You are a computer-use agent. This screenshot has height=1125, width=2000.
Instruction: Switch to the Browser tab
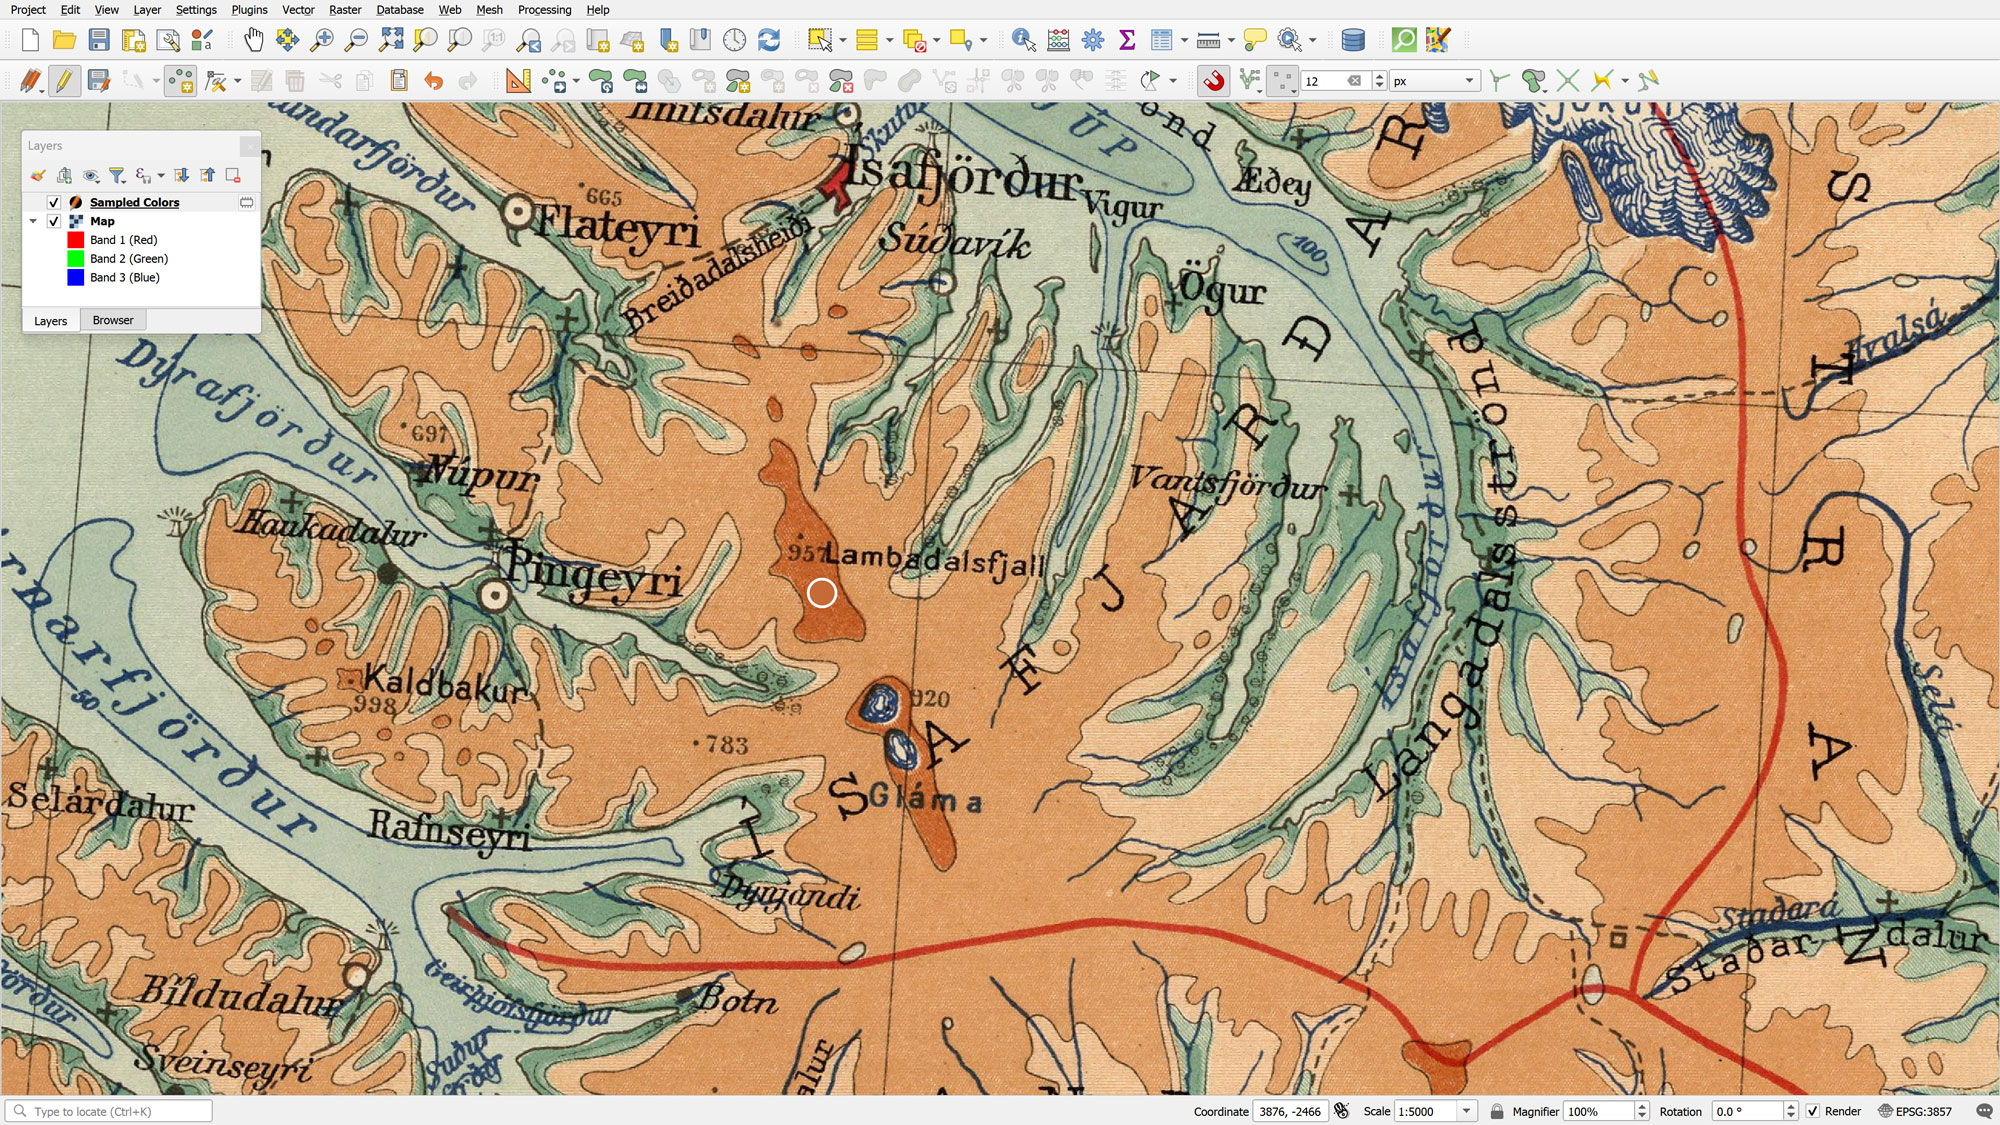[113, 320]
